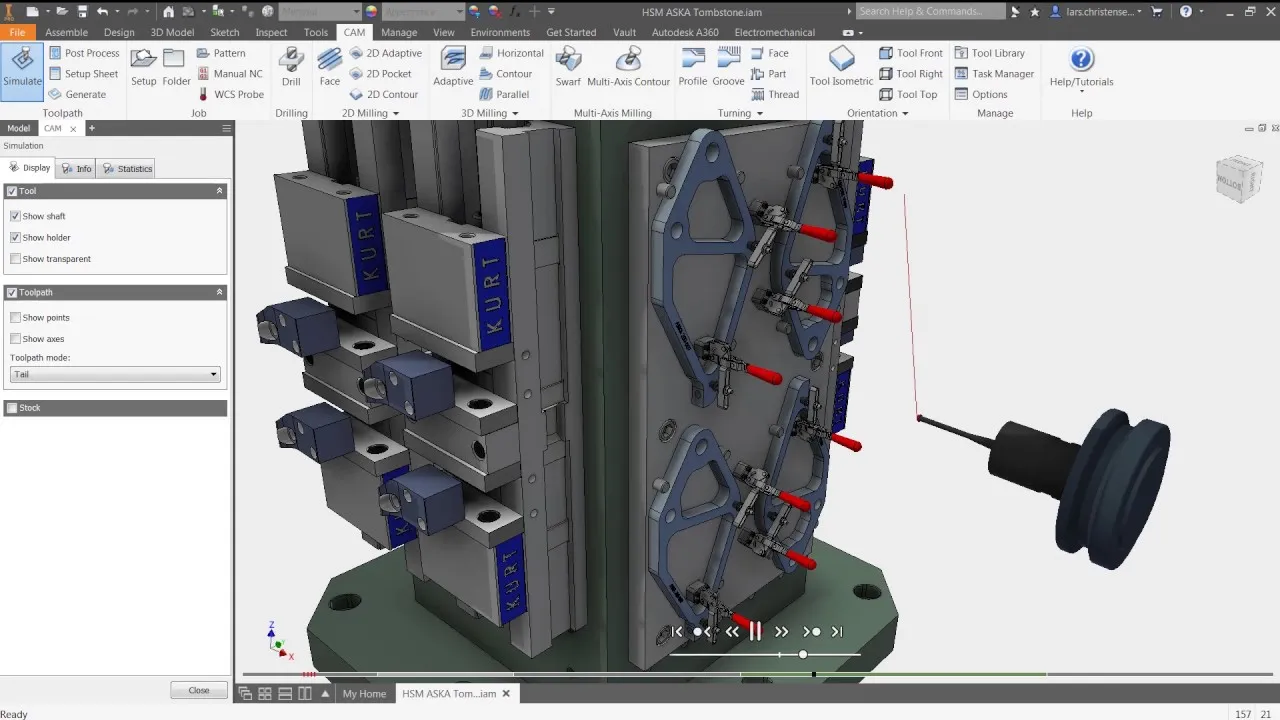Screen dimensions: 1280x720
Task: Choose 3D Adaptive operation
Action: tap(453, 67)
